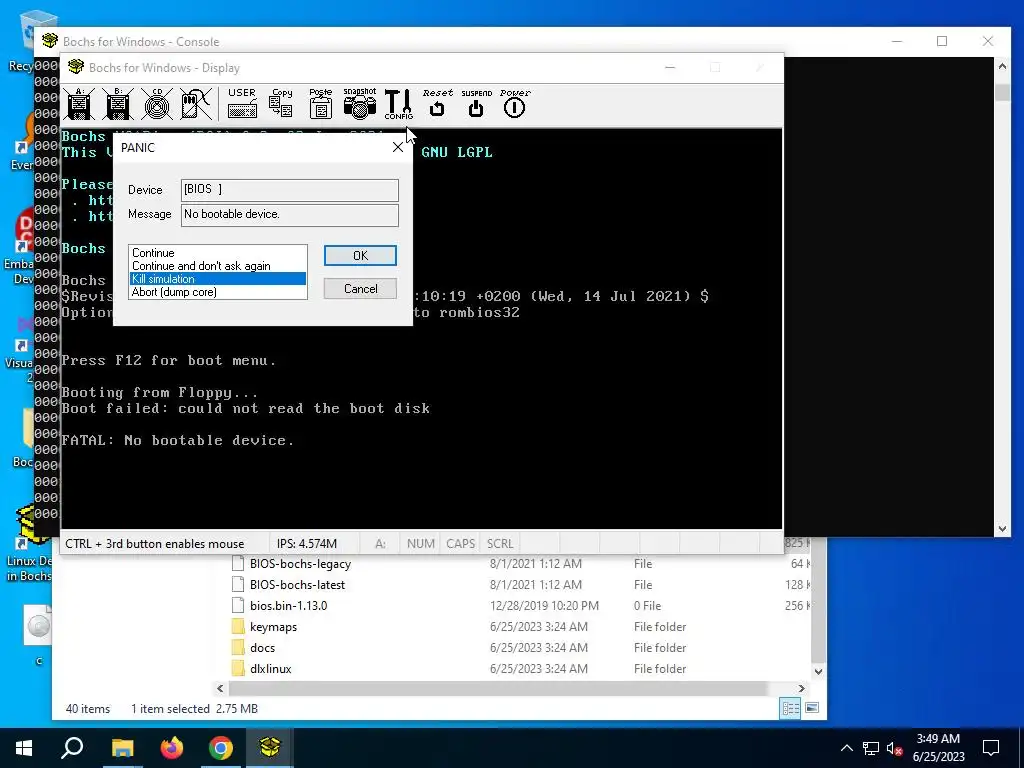Image resolution: width=1024 pixels, height=768 pixels.
Task: Click the floppy B: drive icon
Action: click(118, 104)
